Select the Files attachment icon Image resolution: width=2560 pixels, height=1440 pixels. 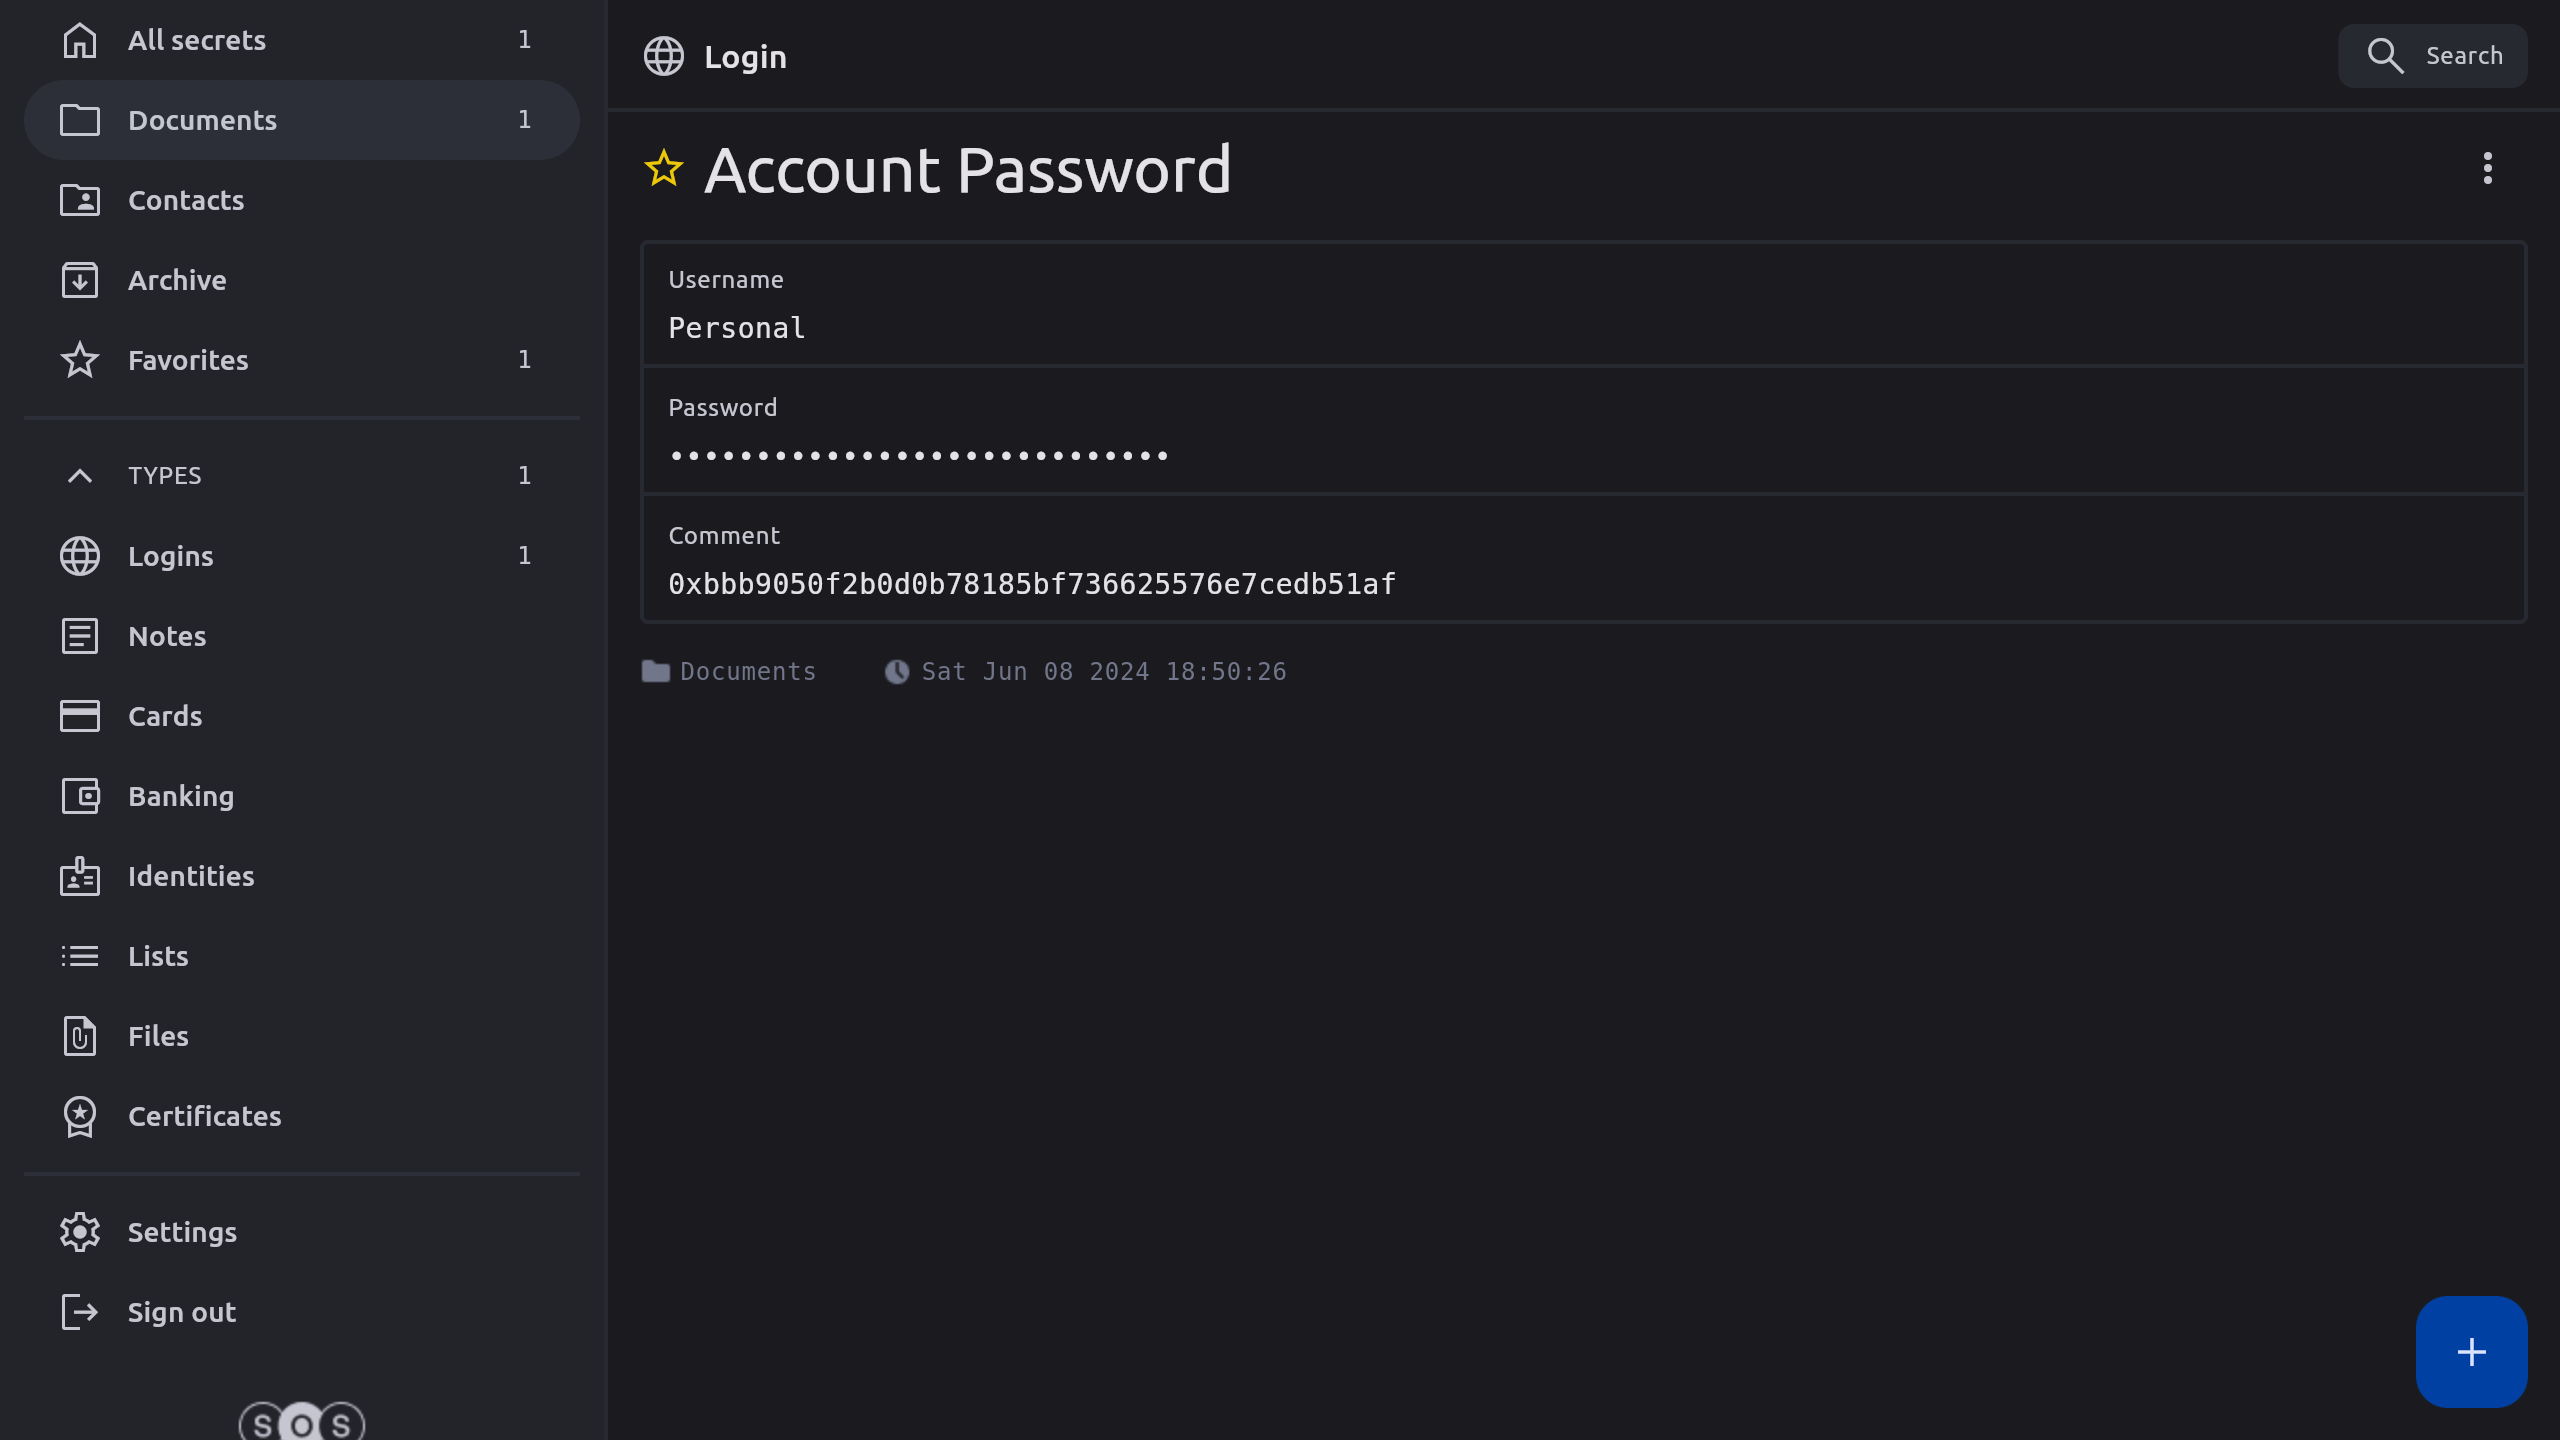point(80,1036)
